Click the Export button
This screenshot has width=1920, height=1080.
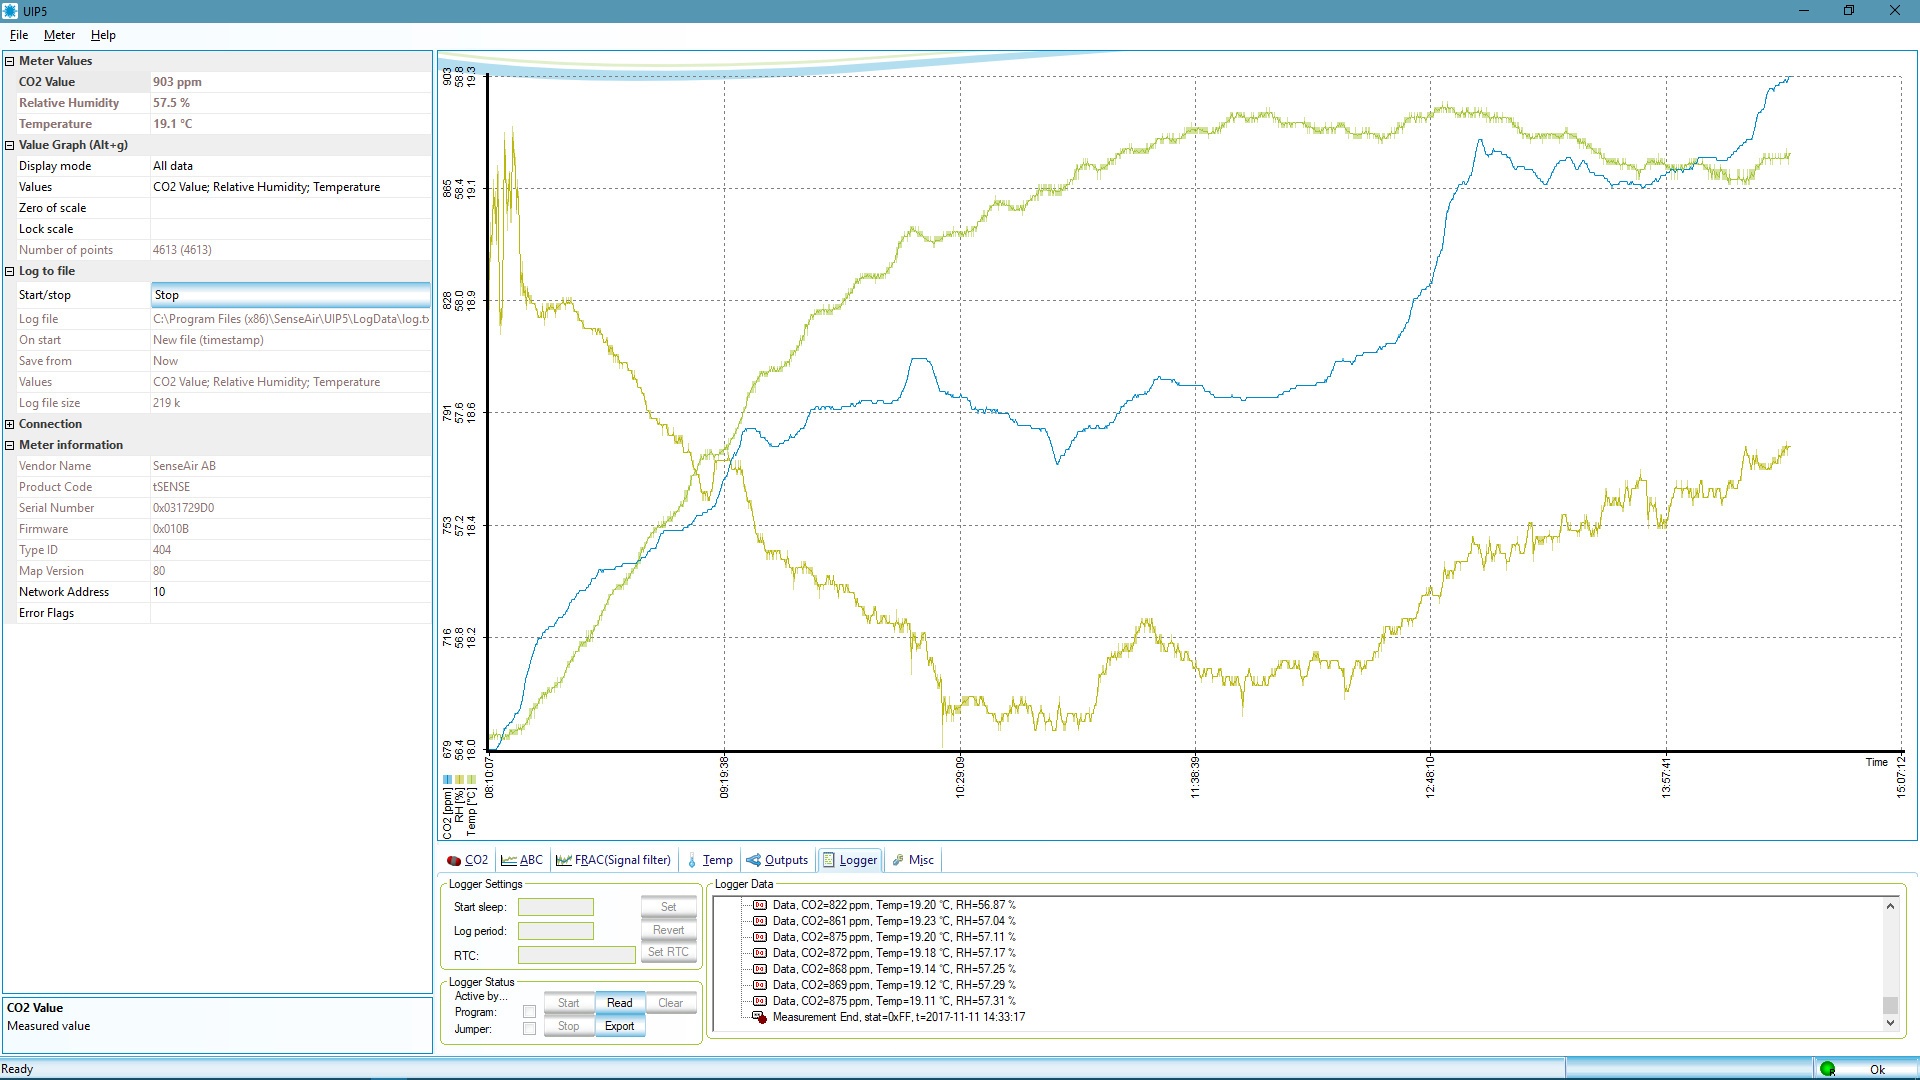pyautogui.click(x=619, y=1026)
